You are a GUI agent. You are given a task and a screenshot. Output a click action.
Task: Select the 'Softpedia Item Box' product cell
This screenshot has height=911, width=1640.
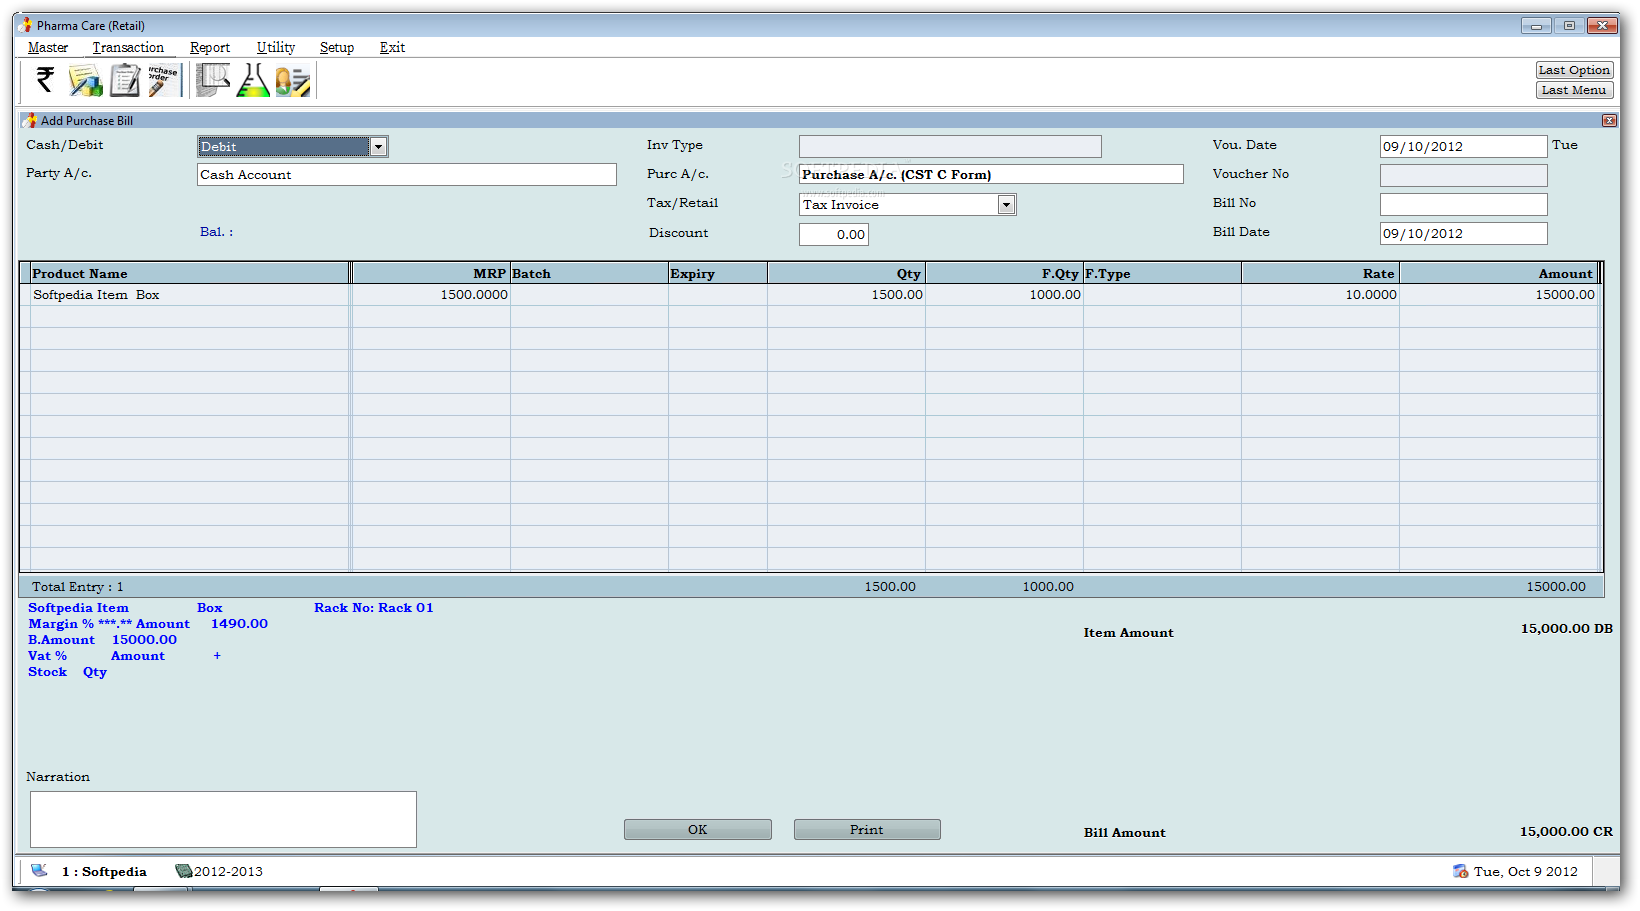(190, 295)
